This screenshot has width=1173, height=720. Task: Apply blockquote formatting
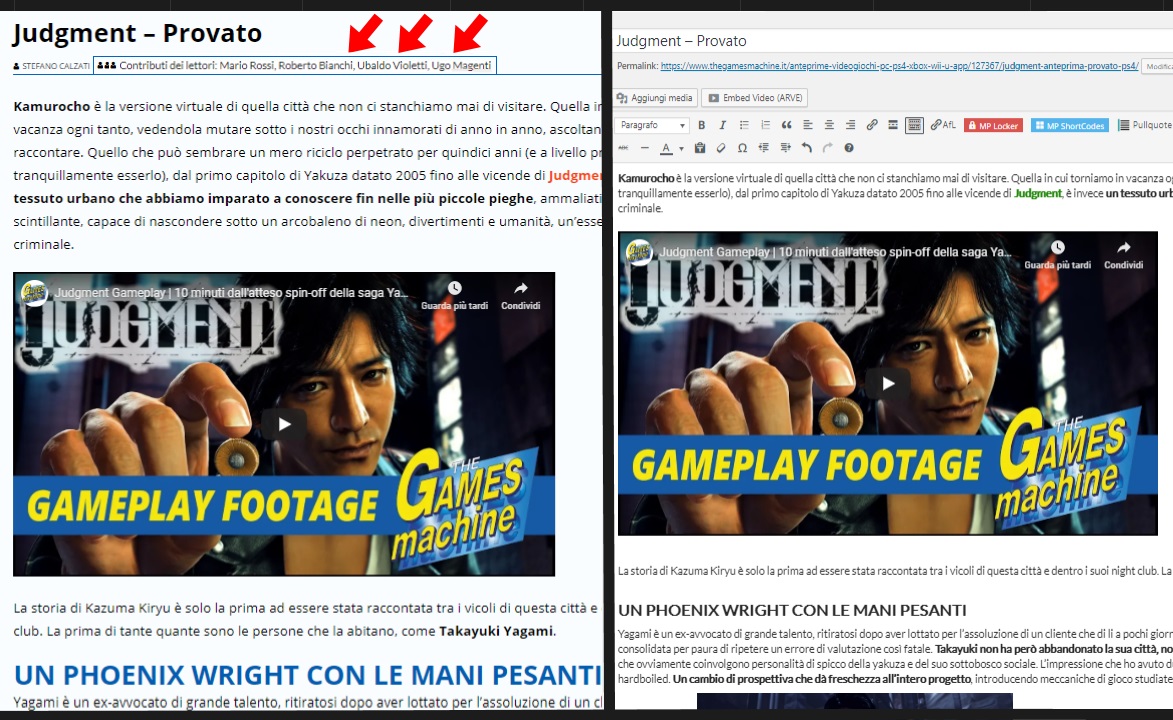pyautogui.click(x=786, y=125)
